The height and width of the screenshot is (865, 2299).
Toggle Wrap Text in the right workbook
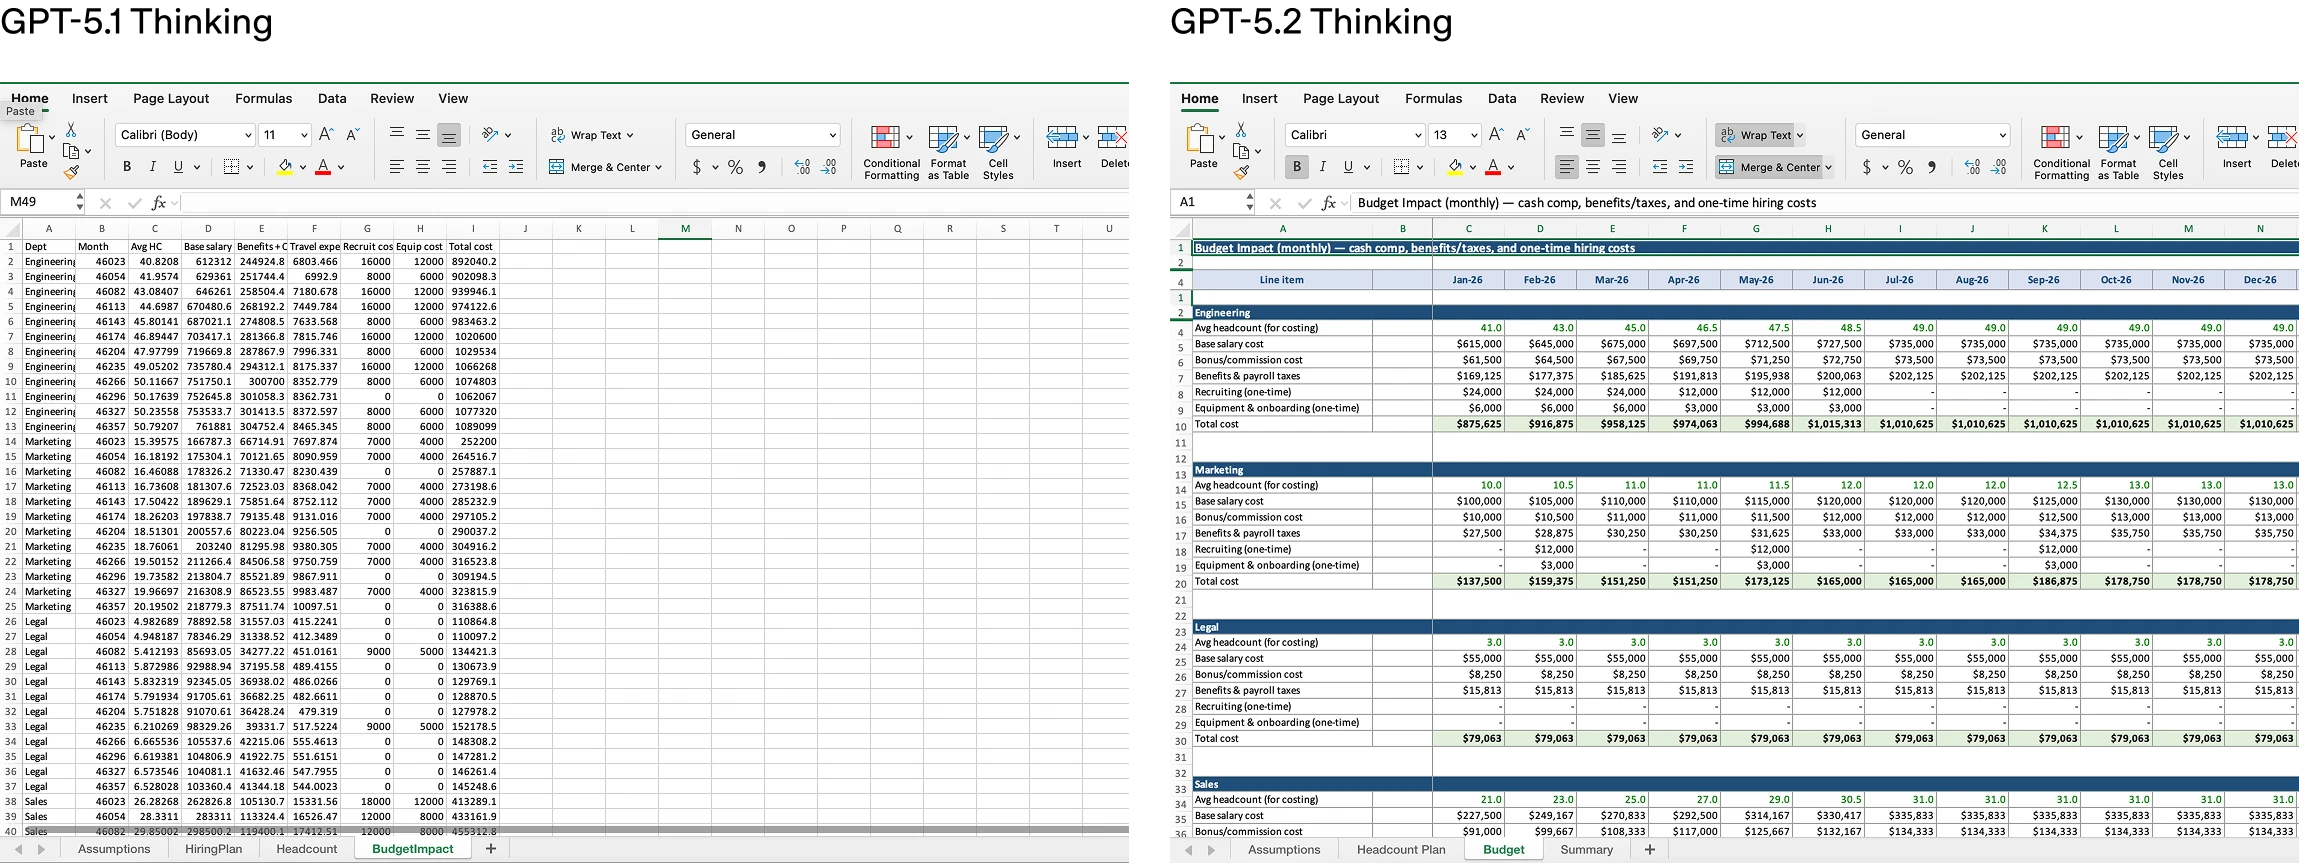[1759, 135]
